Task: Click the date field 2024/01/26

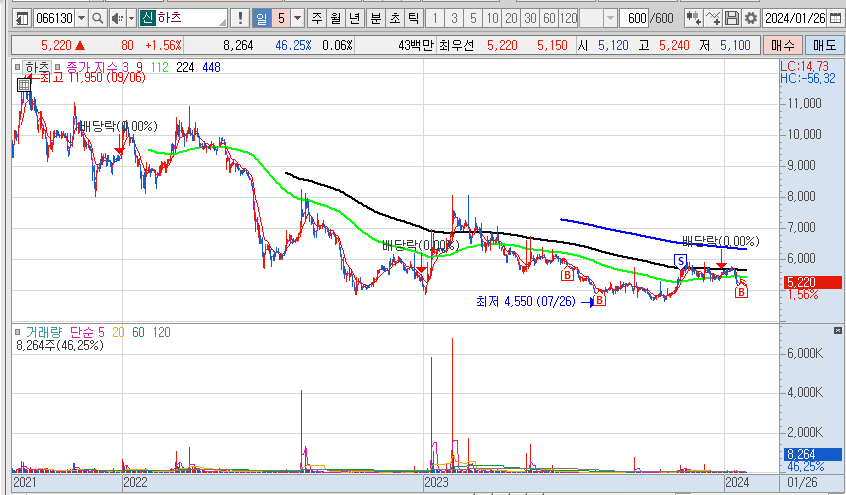Action: point(795,18)
